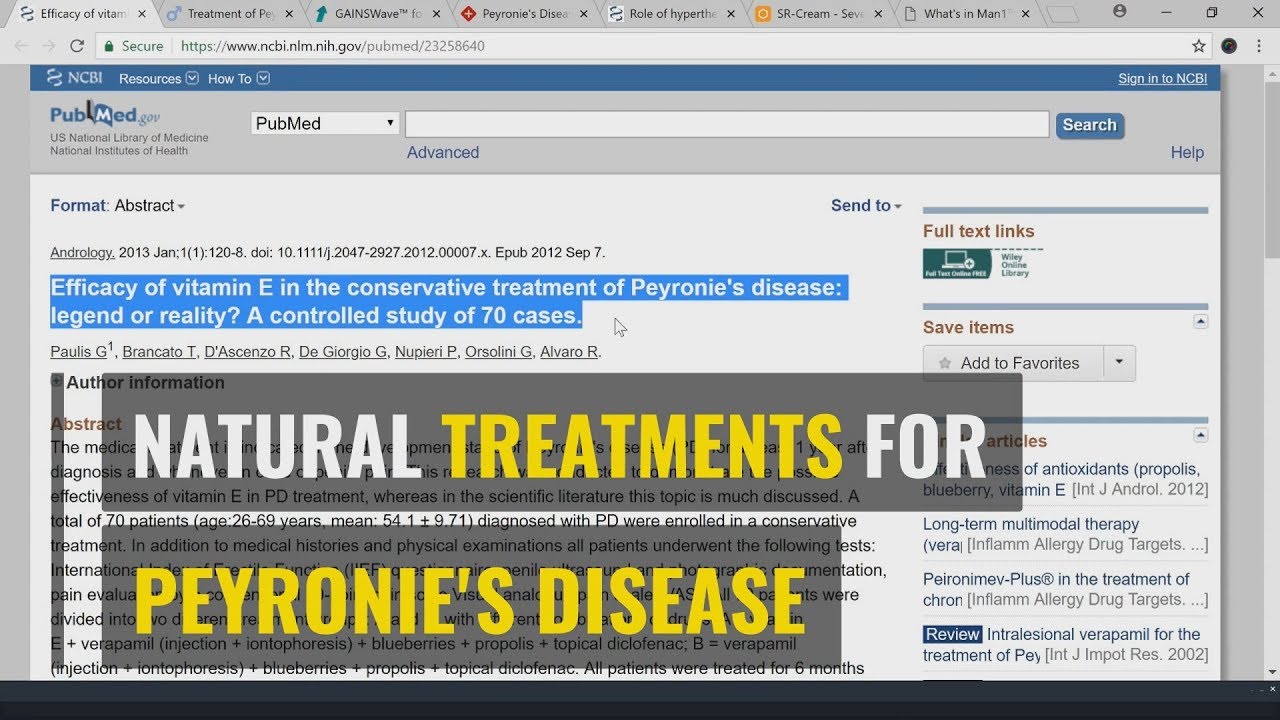Close the 'Treatment of Pey' tab
The width and height of the screenshot is (1280, 720).
pos(289,14)
